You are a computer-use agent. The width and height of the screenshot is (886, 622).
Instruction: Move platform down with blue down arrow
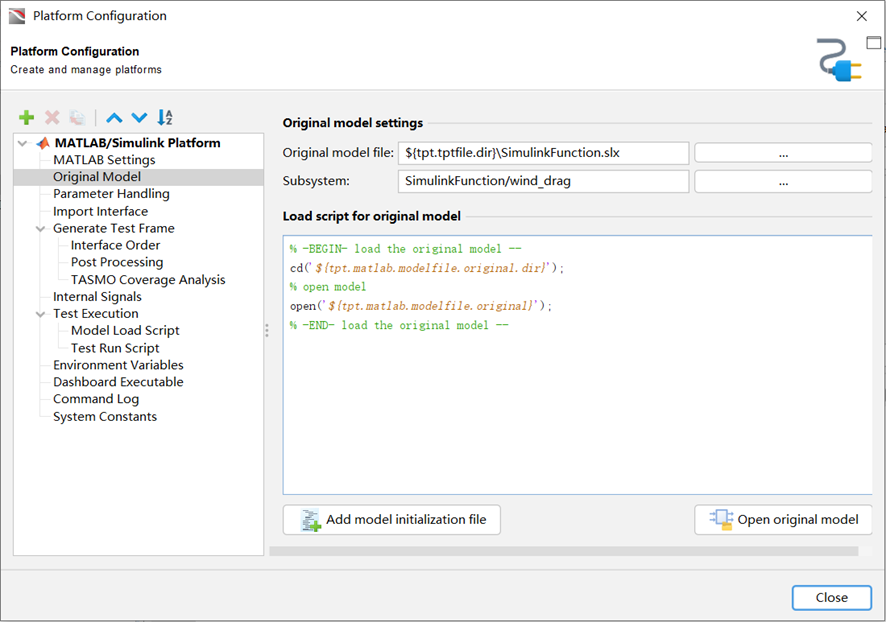[x=139, y=118]
